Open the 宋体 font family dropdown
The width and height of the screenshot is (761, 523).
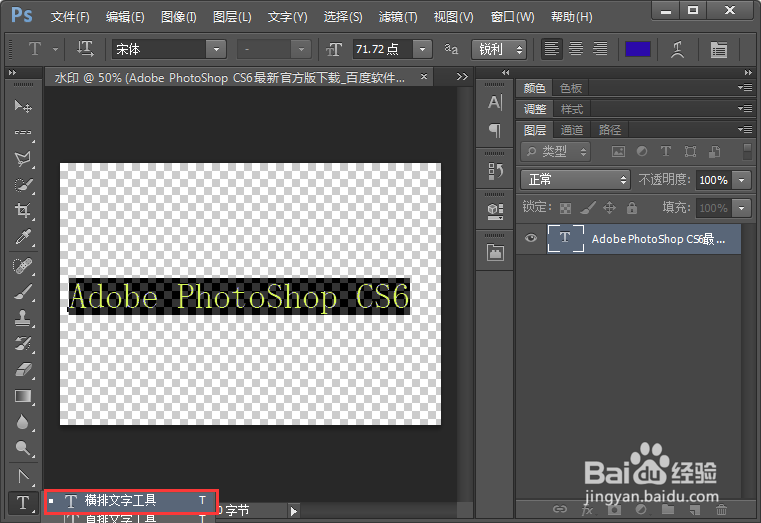pyautogui.click(x=216, y=49)
